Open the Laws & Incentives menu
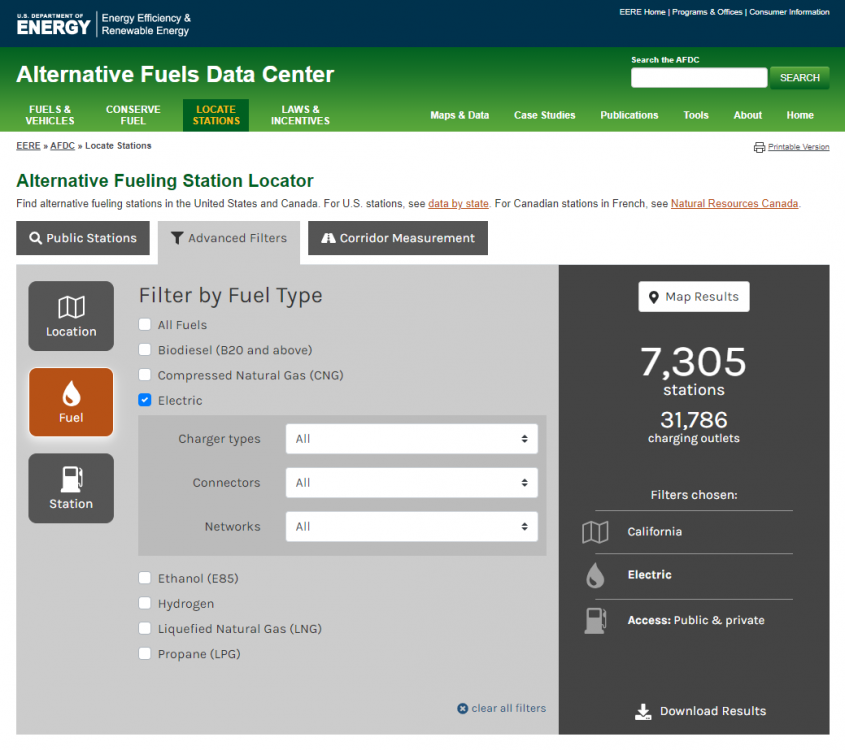The width and height of the screenshot is (845, 750). (x=300, y=115)
